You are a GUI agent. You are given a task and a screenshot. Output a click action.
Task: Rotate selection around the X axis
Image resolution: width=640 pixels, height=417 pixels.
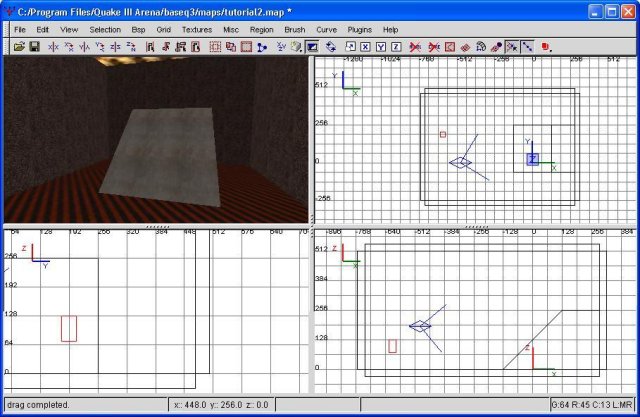click(x=69, y=47)
